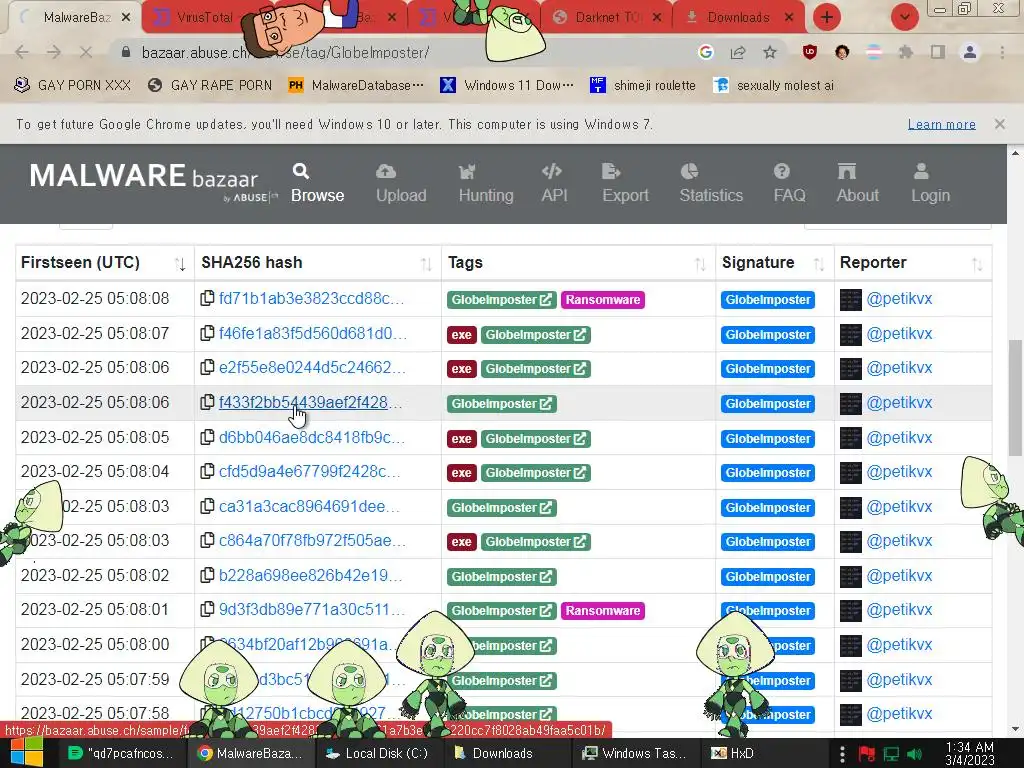Open the API documentation page
Viewport: 1024px width, 768px height.
(554, 184)
